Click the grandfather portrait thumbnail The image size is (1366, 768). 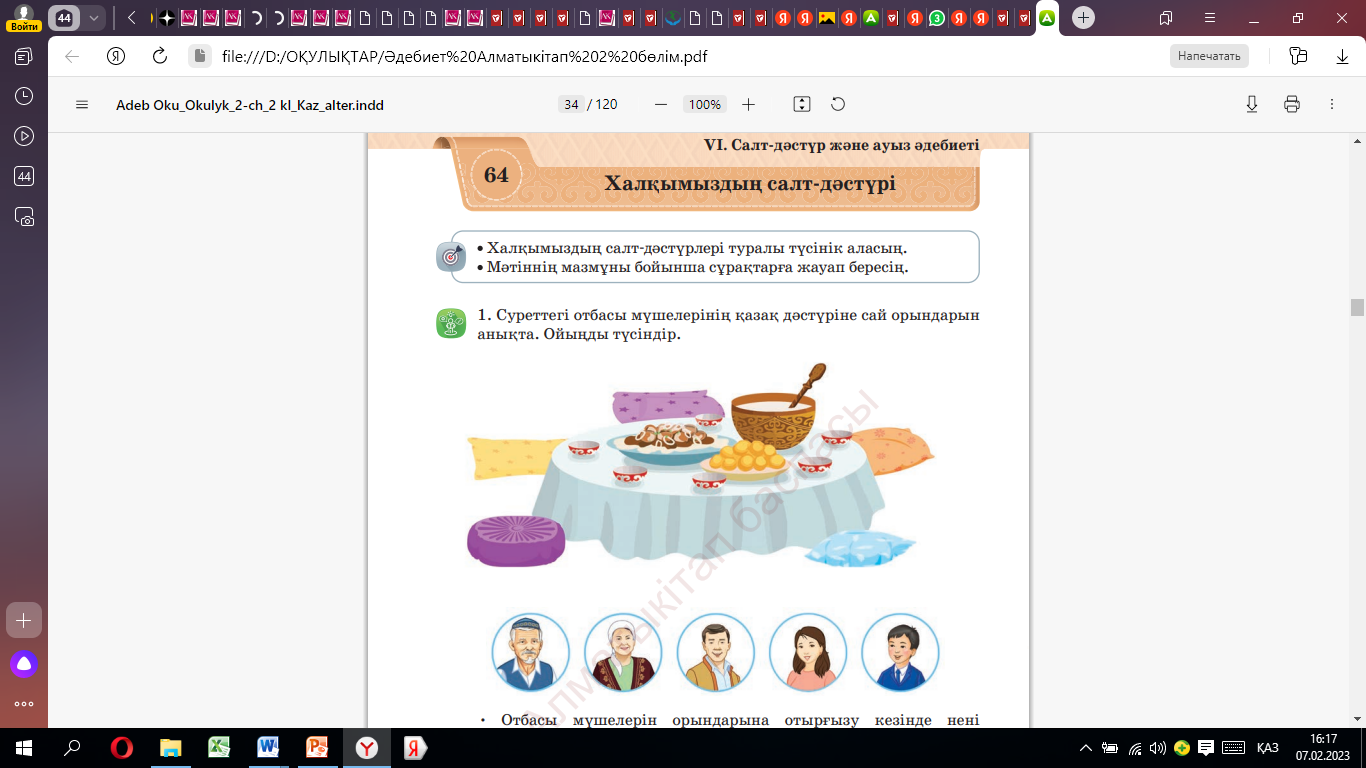click(530, 652)
